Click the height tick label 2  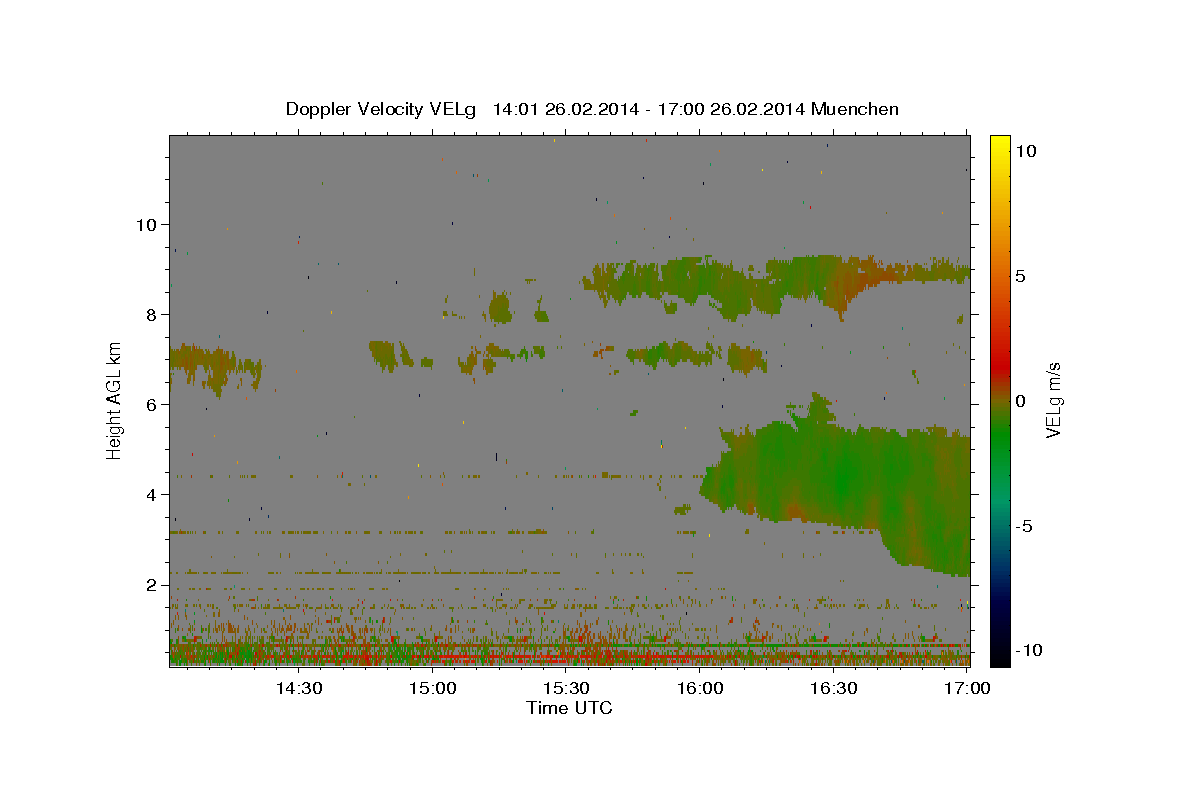tap(150, 585)
